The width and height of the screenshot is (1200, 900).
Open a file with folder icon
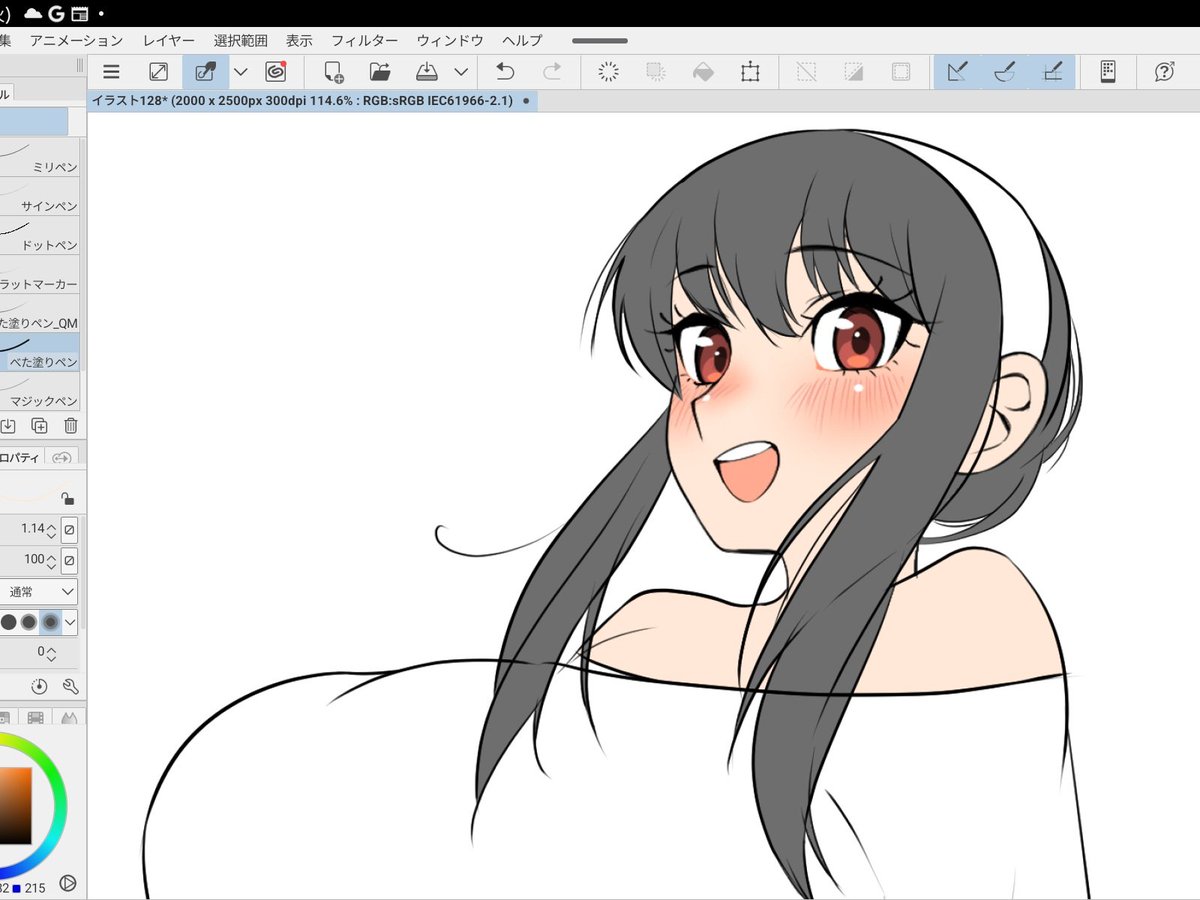tap(380, 72)
